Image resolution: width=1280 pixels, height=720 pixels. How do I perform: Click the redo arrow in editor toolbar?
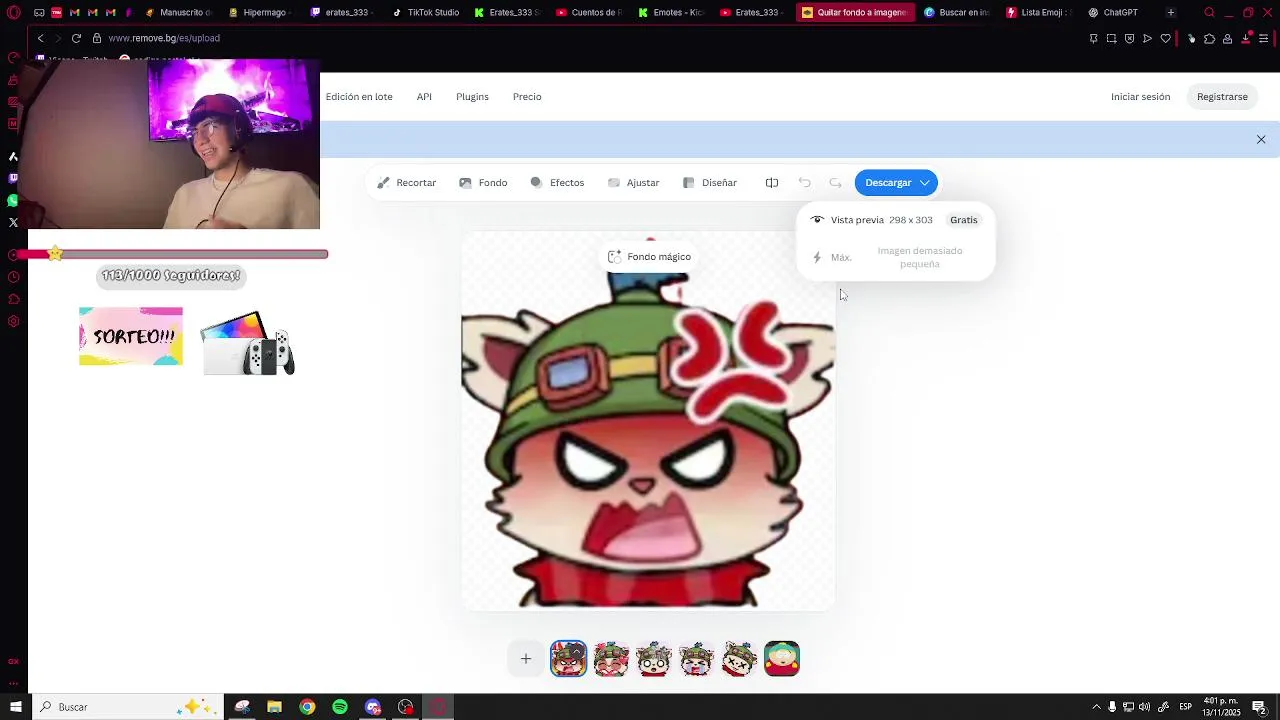[835, 183]
